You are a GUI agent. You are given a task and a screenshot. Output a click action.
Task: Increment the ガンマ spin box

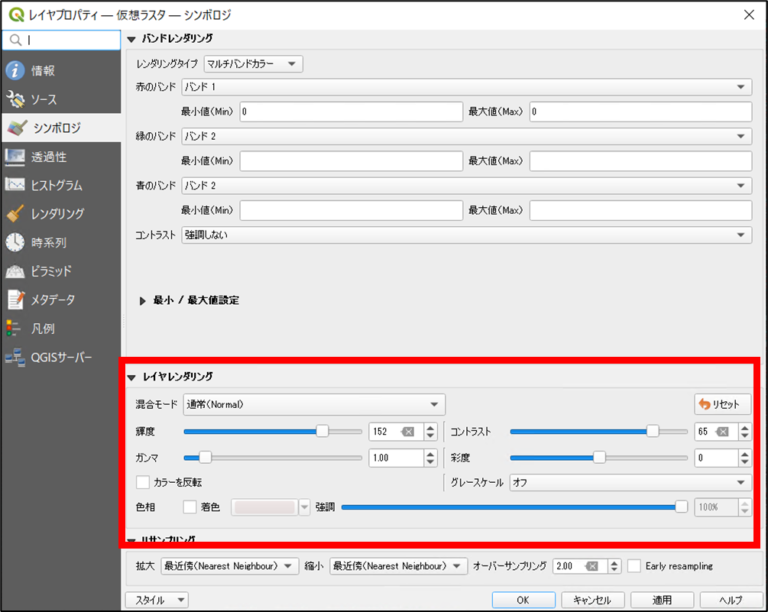(430, 454)
